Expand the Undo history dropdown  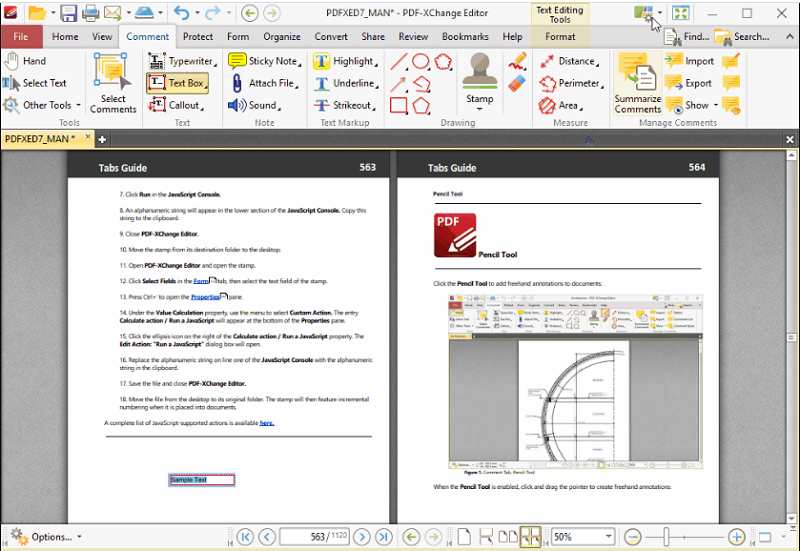[197, 13]
